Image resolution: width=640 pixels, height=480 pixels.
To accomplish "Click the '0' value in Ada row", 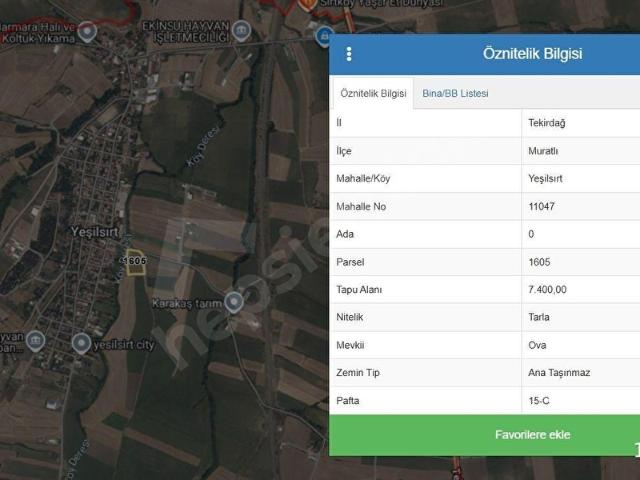I will coord(531,234).
